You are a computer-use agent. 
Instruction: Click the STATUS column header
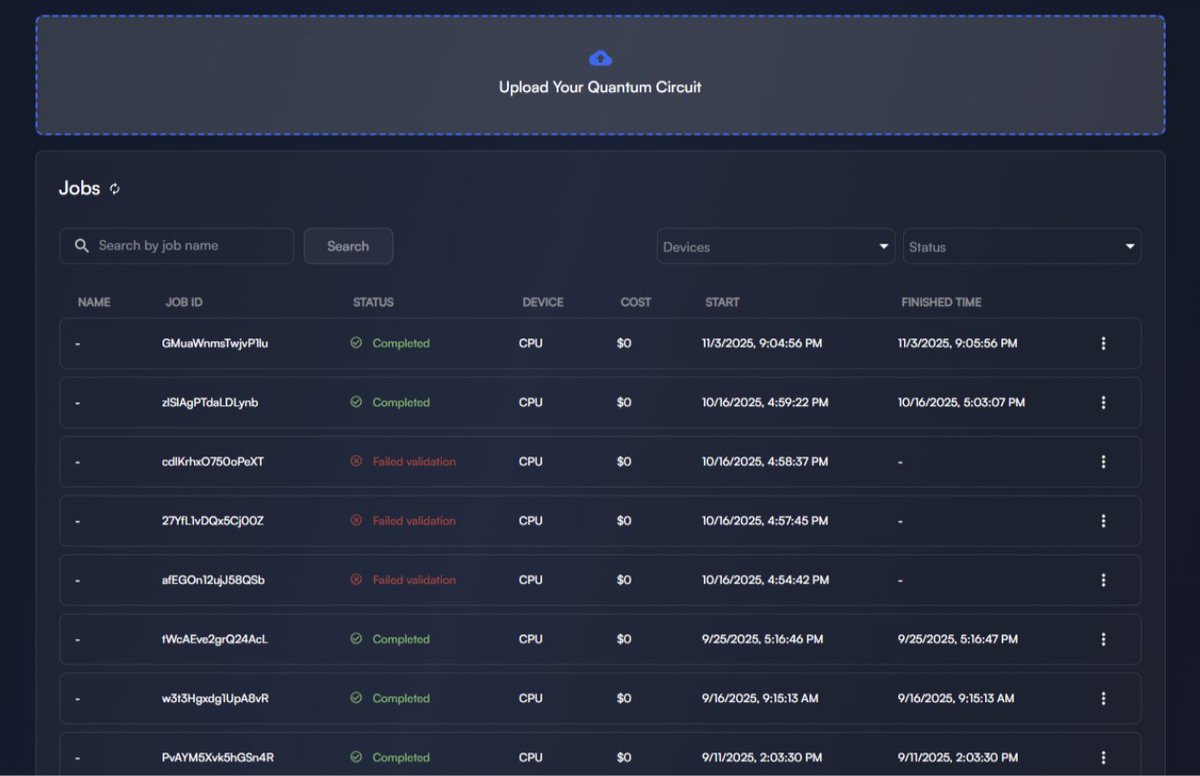coord(373,302)
